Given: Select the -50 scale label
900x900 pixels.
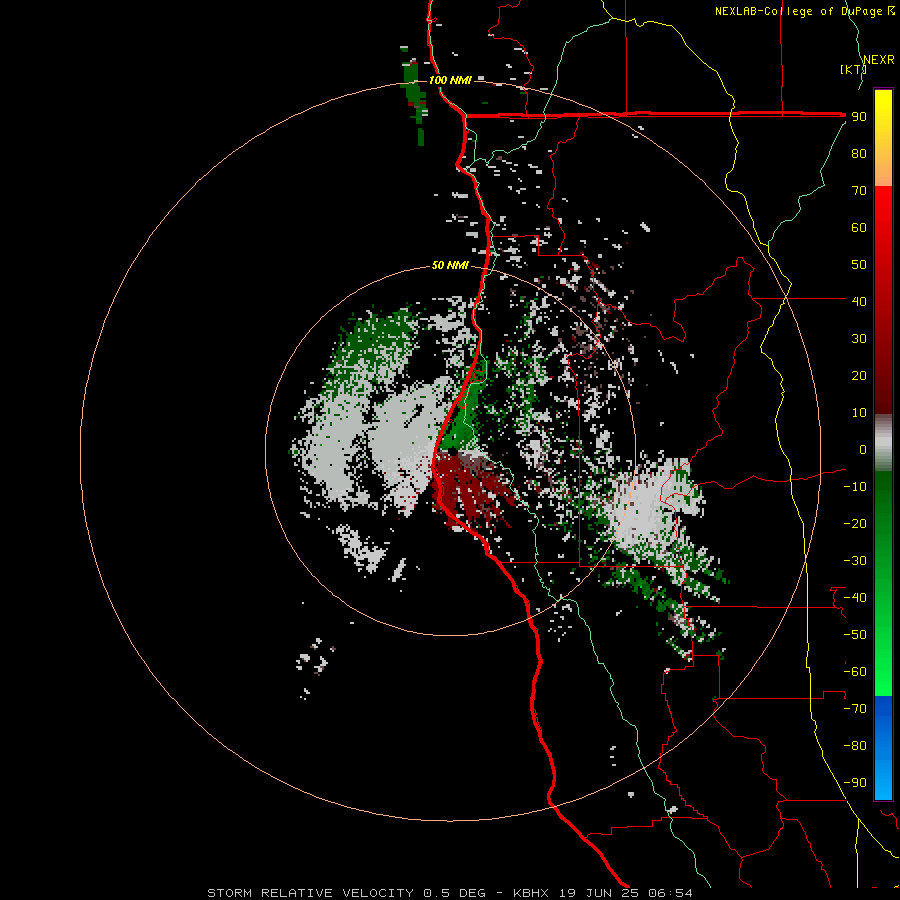Looking at the screenshot, I should [855, 634].
